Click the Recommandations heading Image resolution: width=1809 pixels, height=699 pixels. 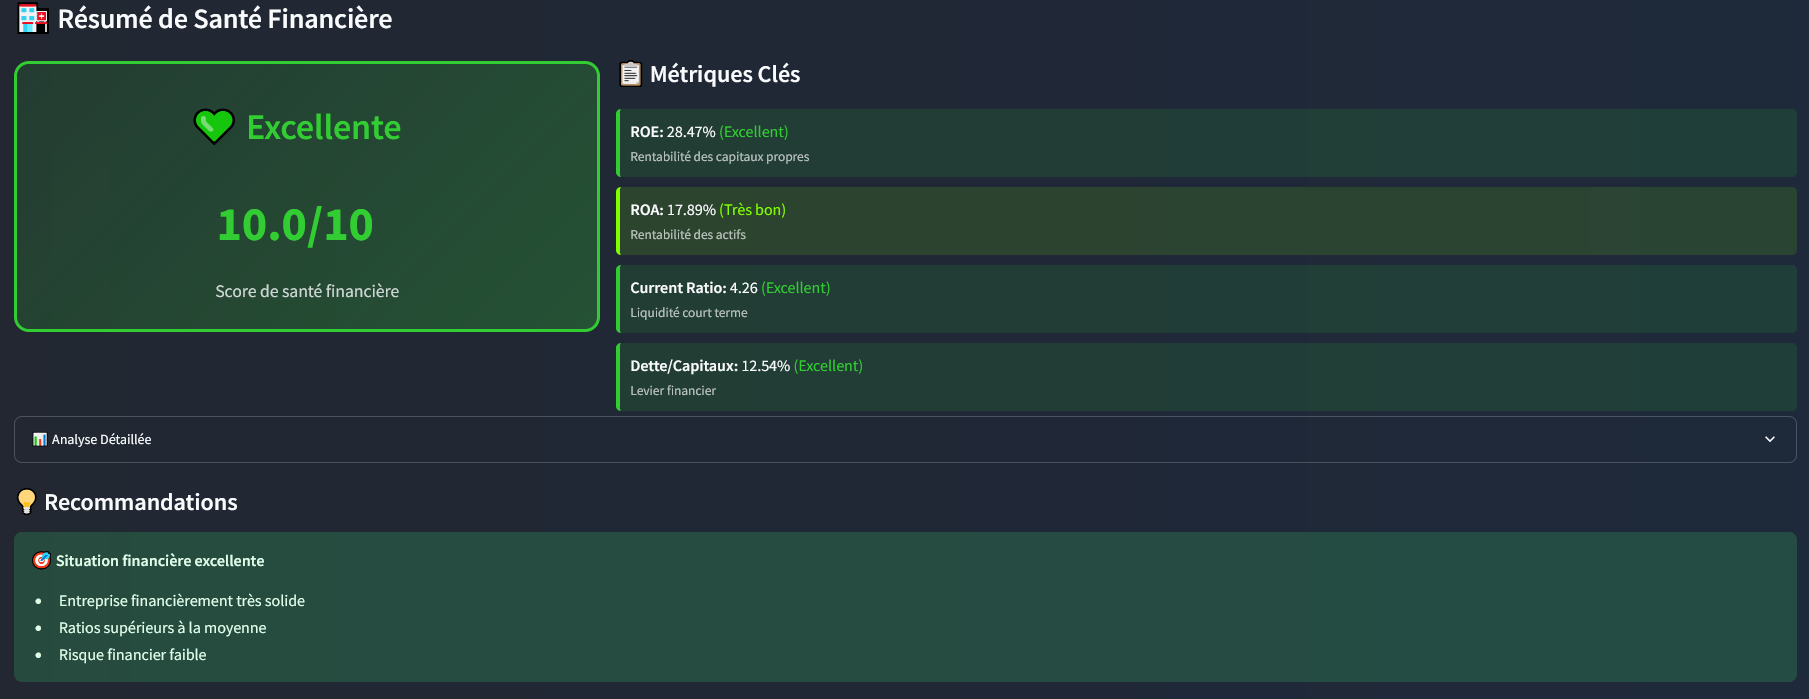click(x=141, y=502)
